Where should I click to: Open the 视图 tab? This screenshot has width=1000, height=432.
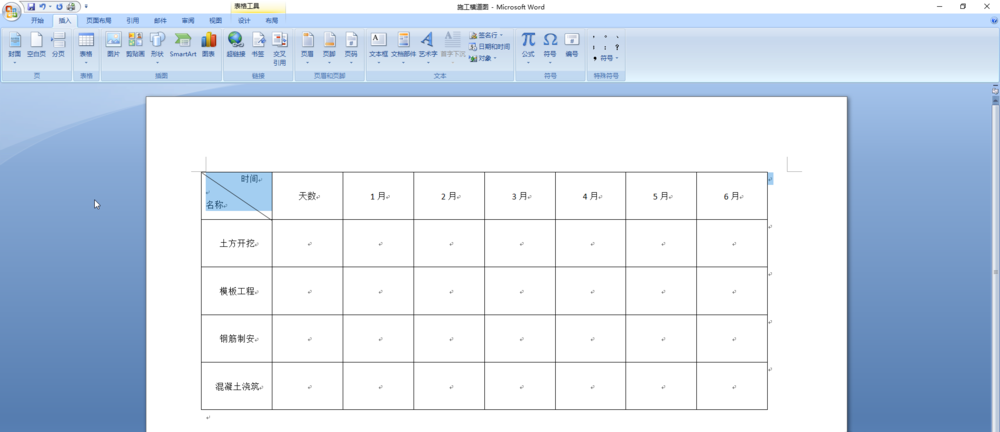pos(216,20)
